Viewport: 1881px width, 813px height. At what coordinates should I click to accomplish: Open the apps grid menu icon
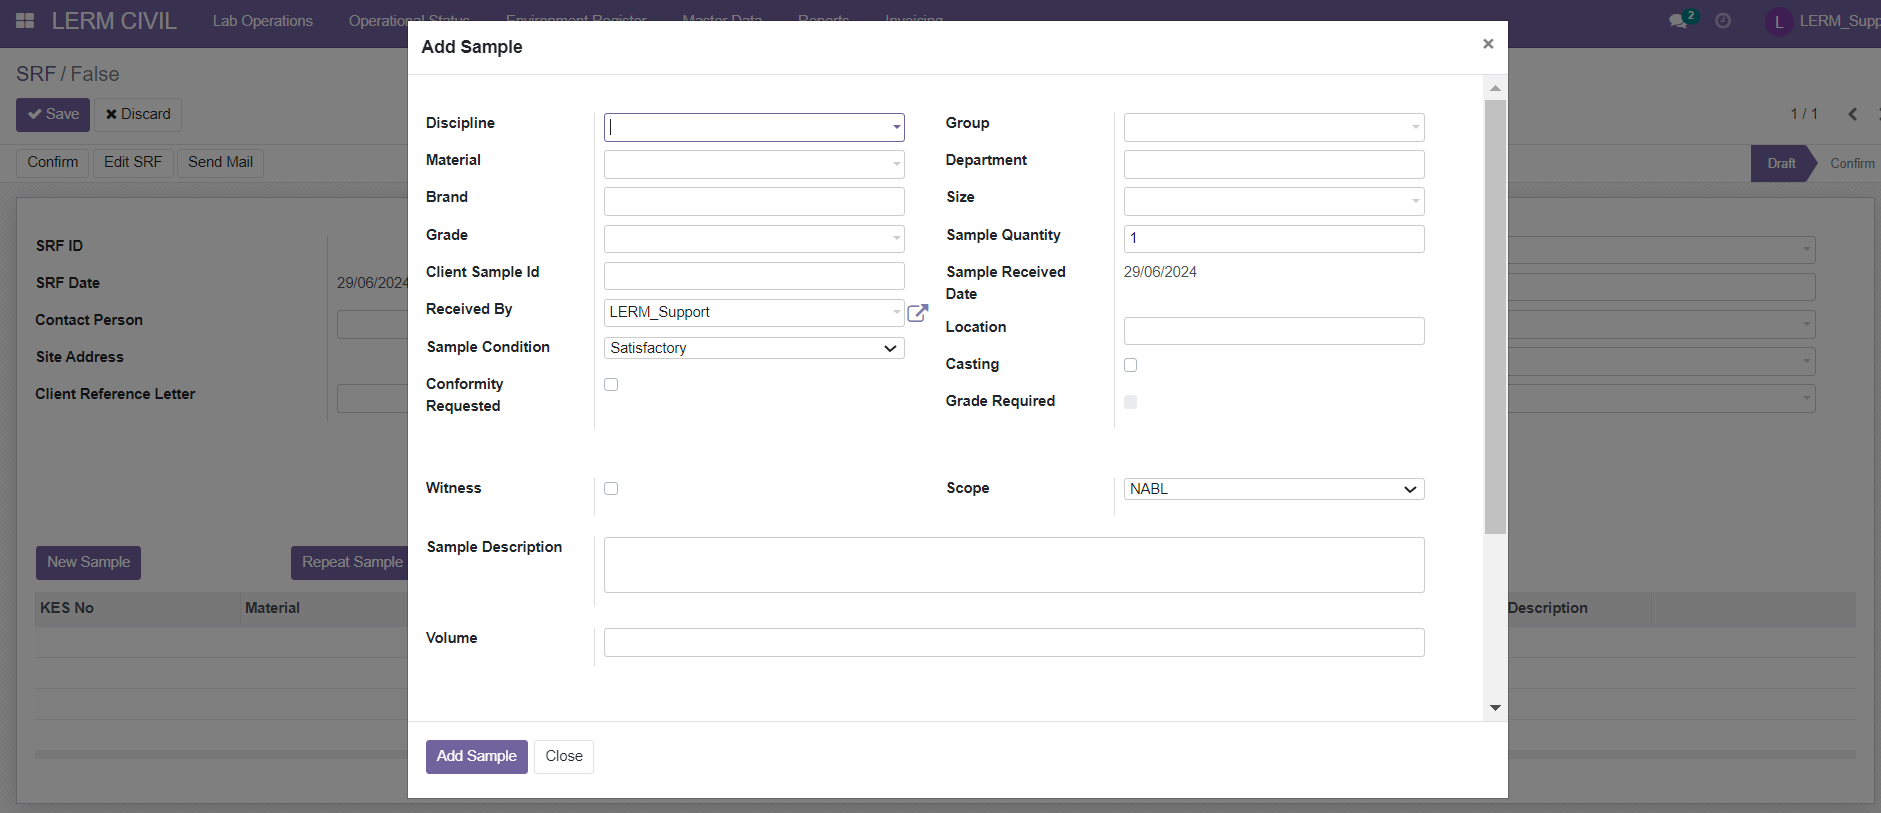(x=25, y=20)
